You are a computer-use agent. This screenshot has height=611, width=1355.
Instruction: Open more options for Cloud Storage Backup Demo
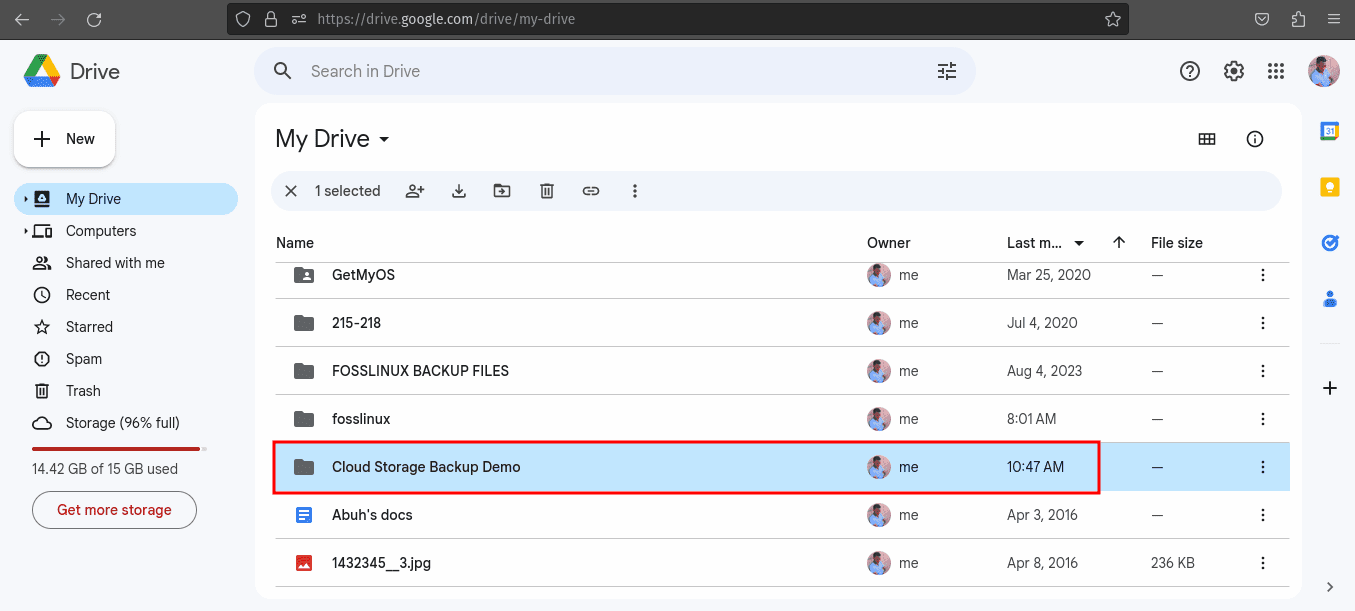pyautogui.click(x=1263, y=467)
